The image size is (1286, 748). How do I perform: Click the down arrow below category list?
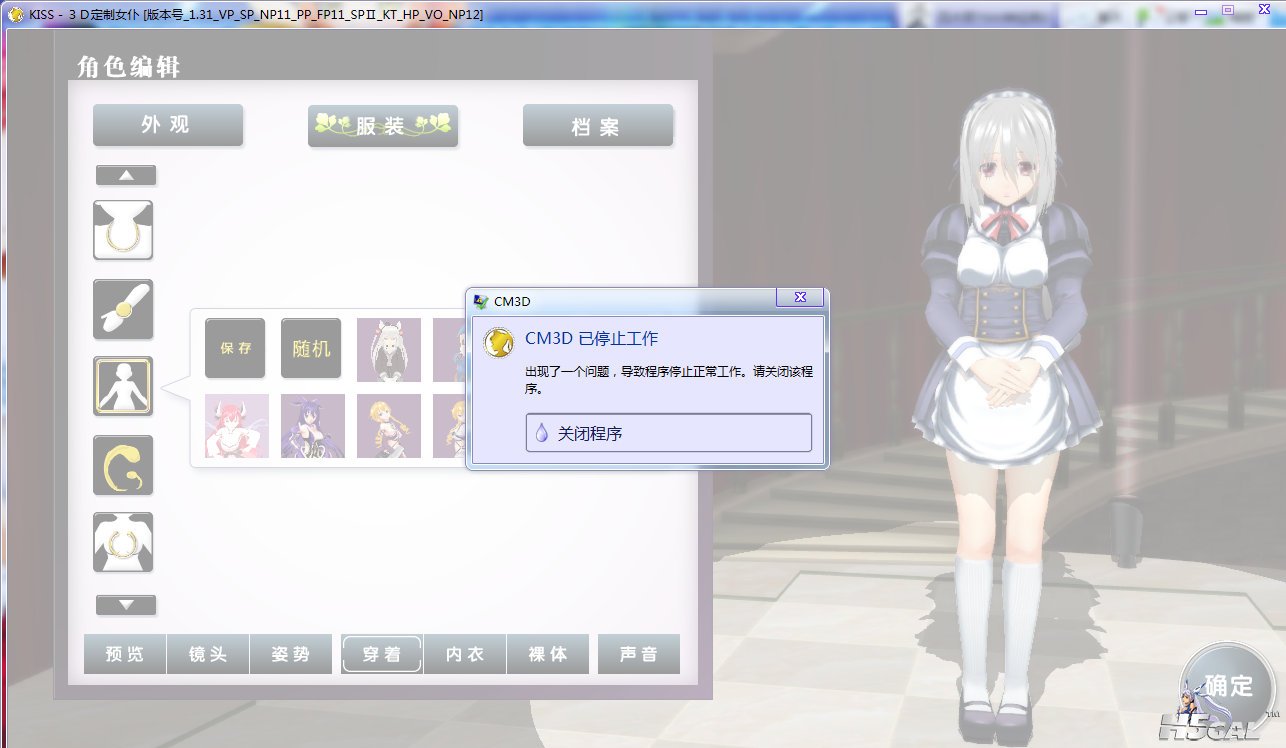click(x=126, y=605)
